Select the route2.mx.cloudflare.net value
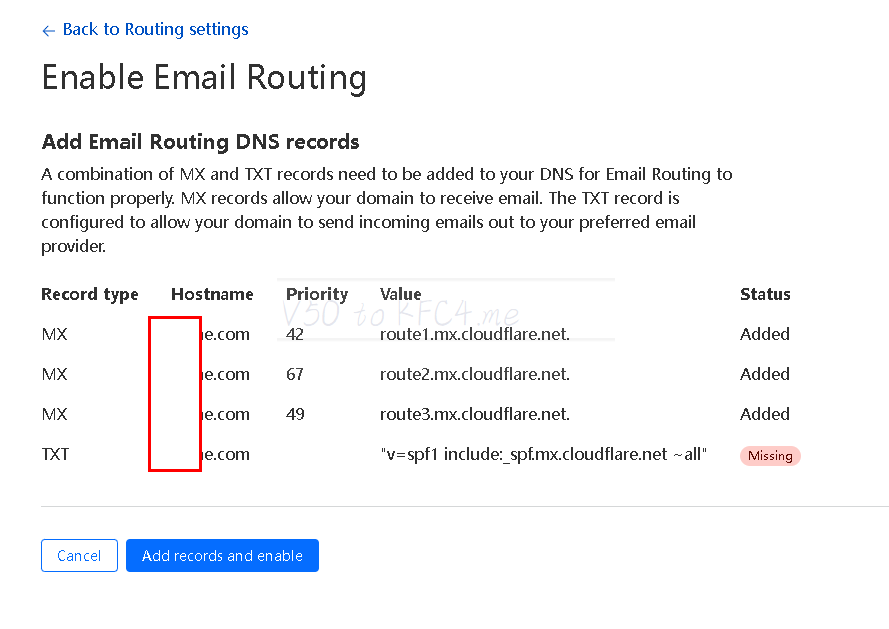Image resolution: width=889 pixels, height=629 pixels. click(x=474, y=374)
